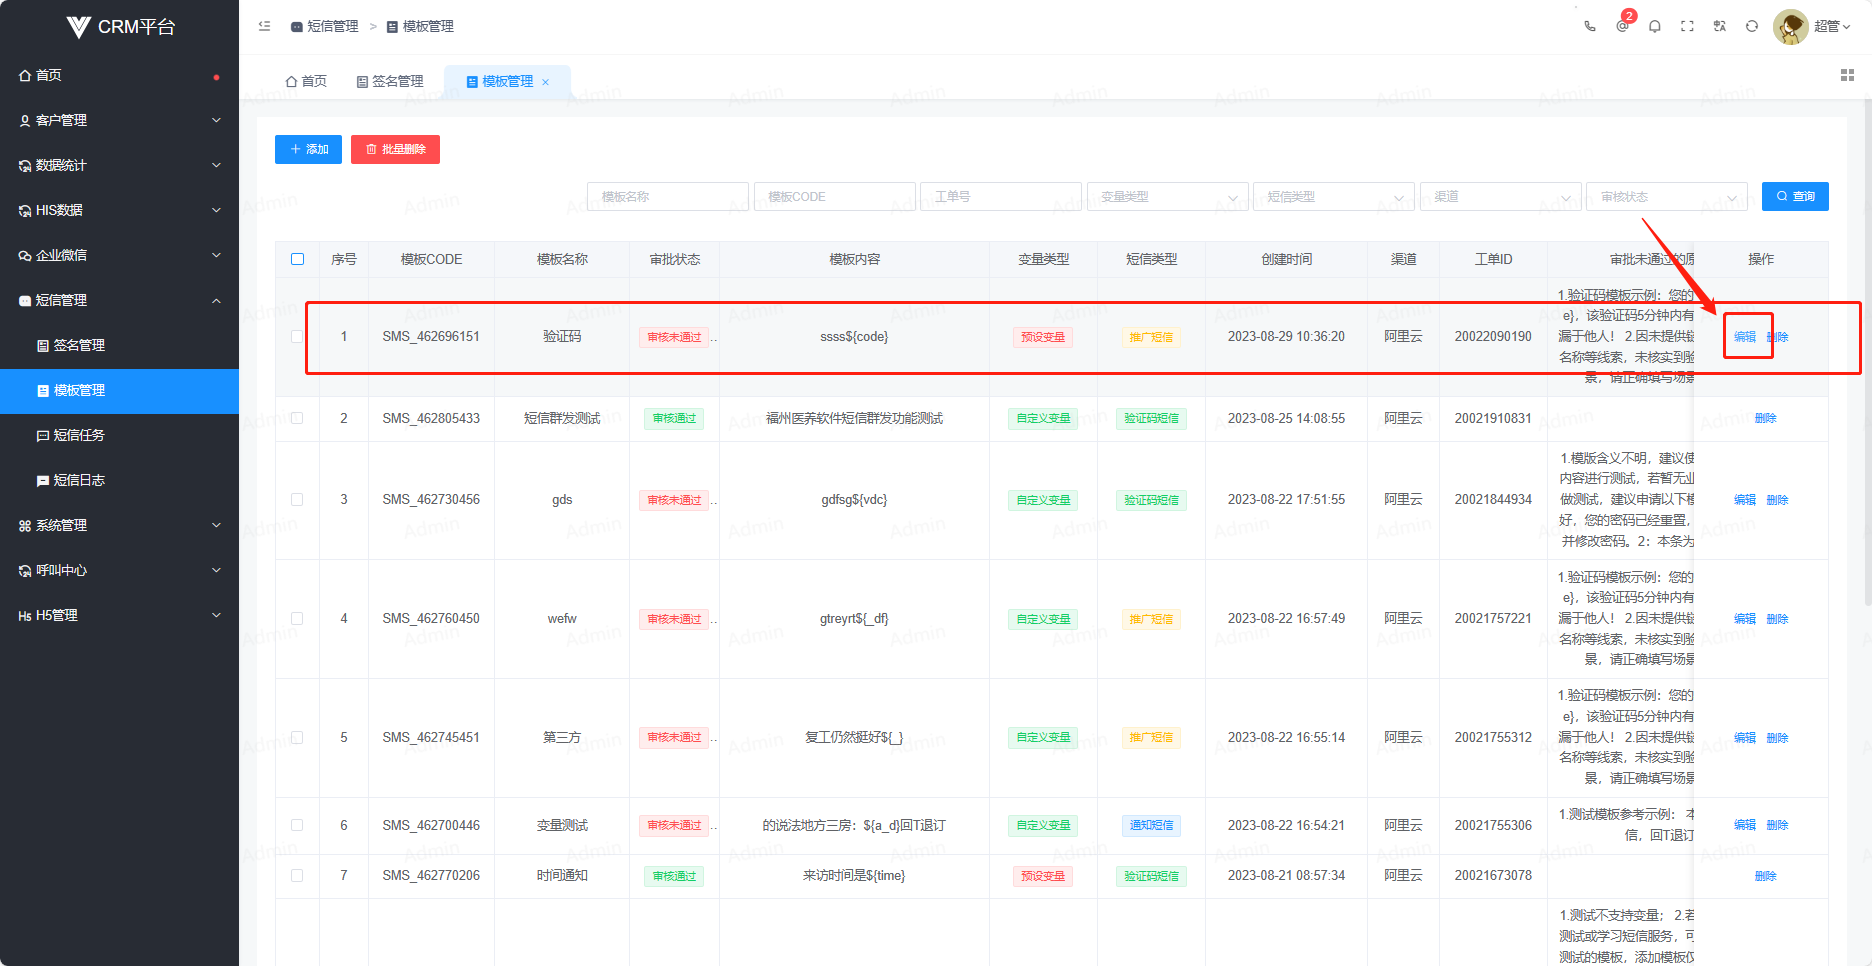The image size is (1872, 966).
Task: Check the row for SMS_462770206
Action: pos(297,875)
